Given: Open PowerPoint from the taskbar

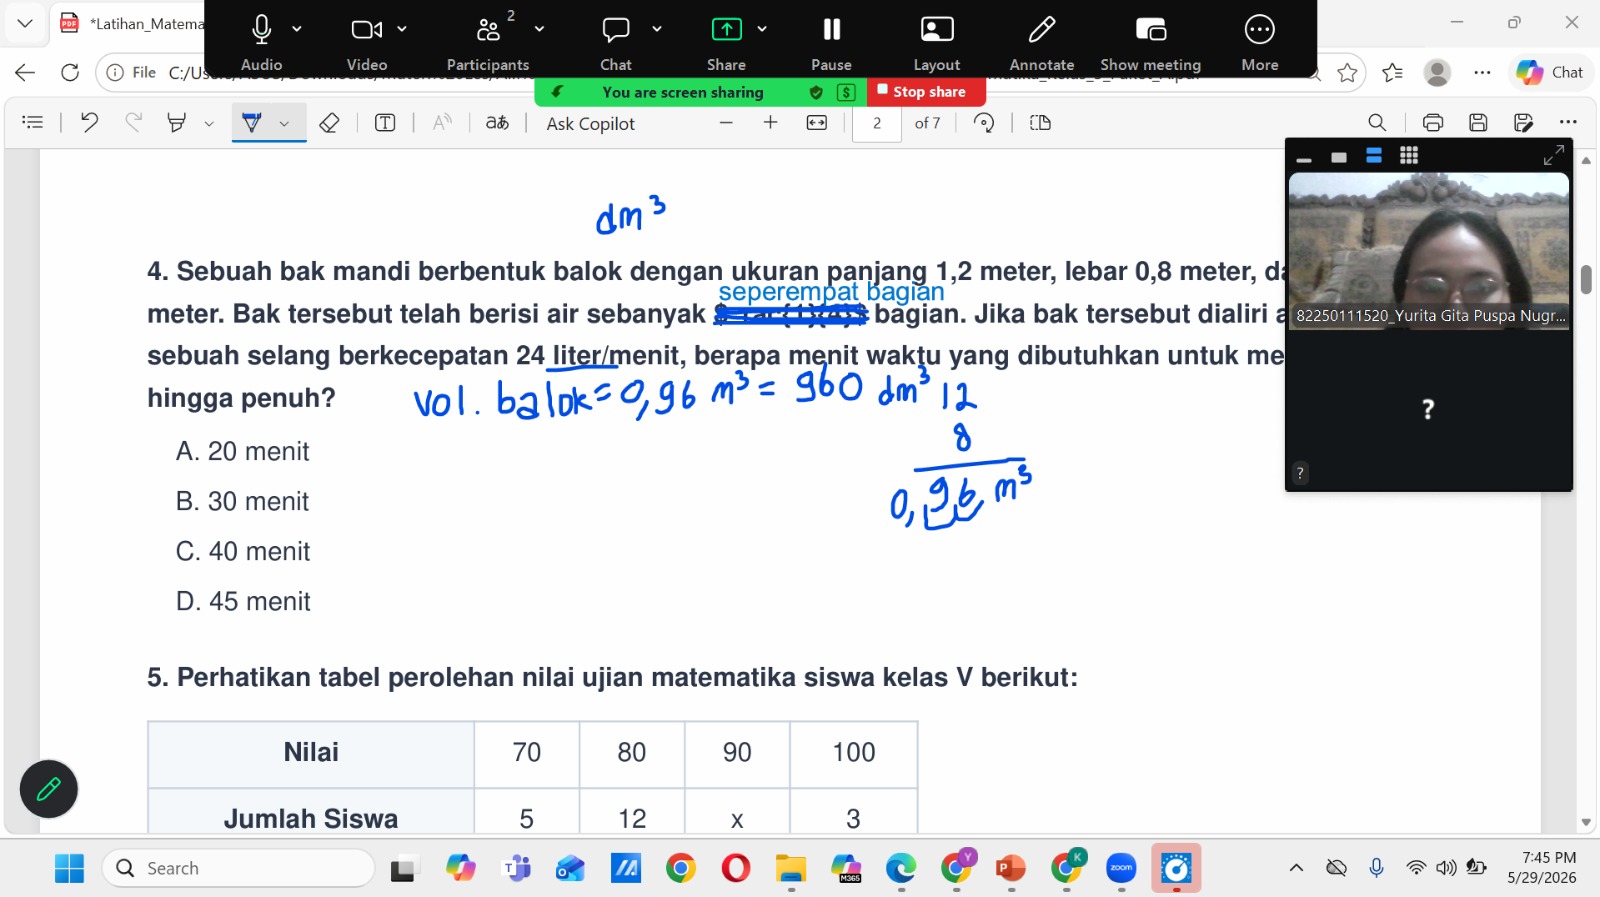Looking at the screenshot, I should [x=1010, y=868].
